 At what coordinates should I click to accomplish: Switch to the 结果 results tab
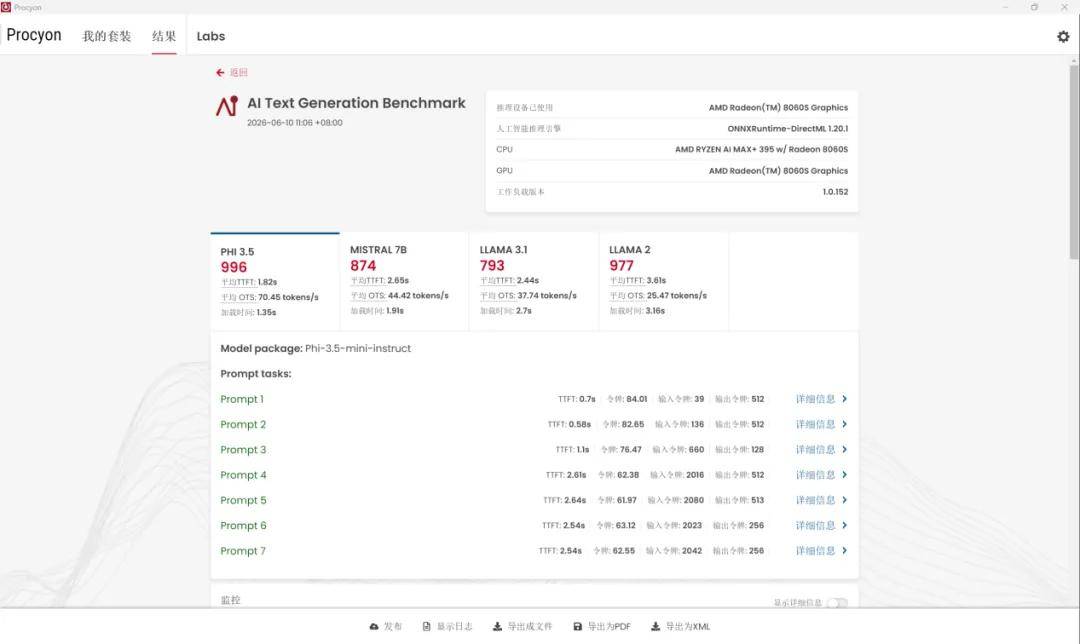pos(164,36)
